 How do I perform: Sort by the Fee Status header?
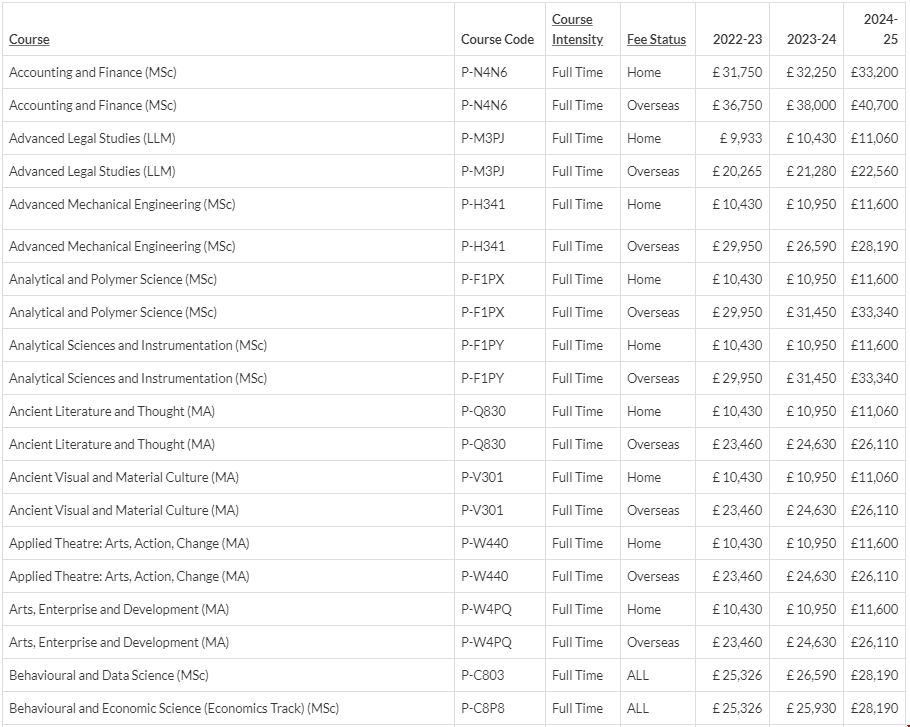point(656,40)
